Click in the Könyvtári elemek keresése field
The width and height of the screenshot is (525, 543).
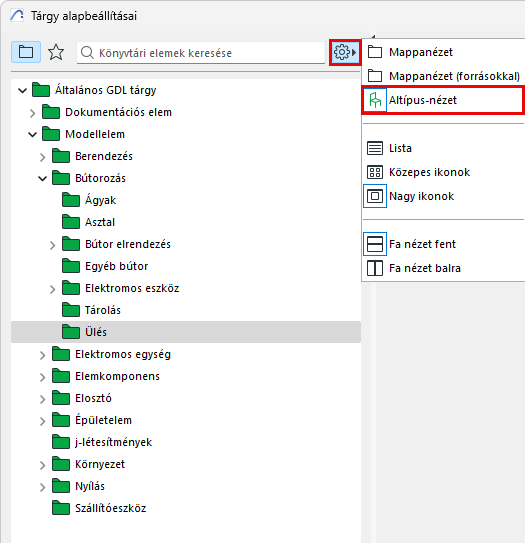point(201,53)
